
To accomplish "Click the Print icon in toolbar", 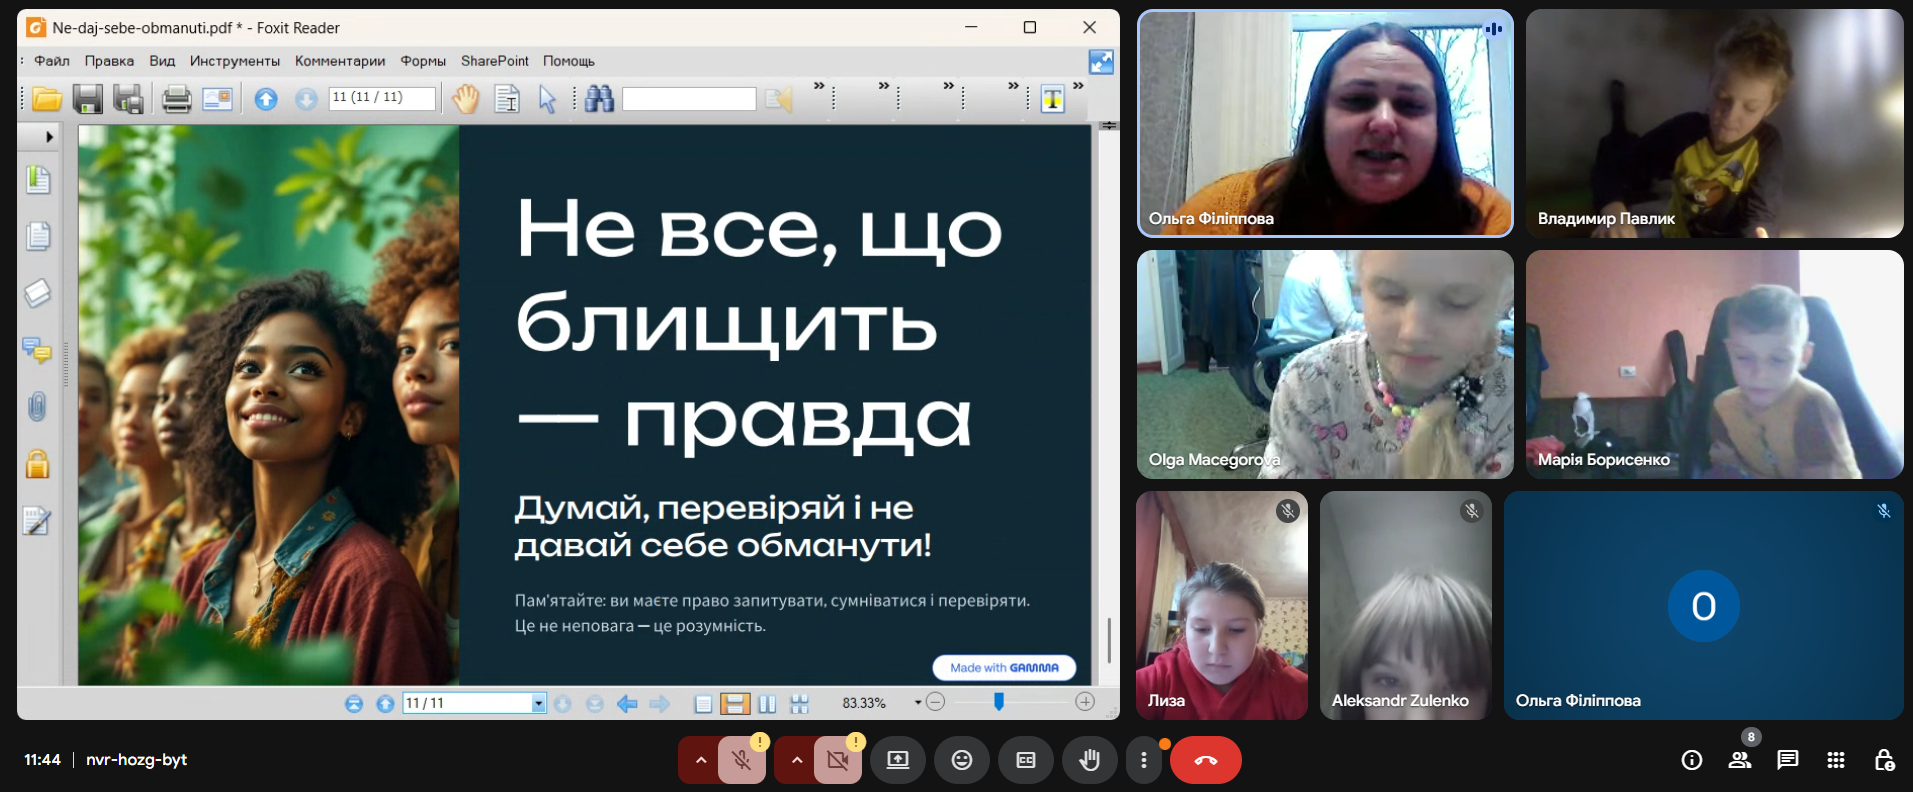I will tap(177, 99).
